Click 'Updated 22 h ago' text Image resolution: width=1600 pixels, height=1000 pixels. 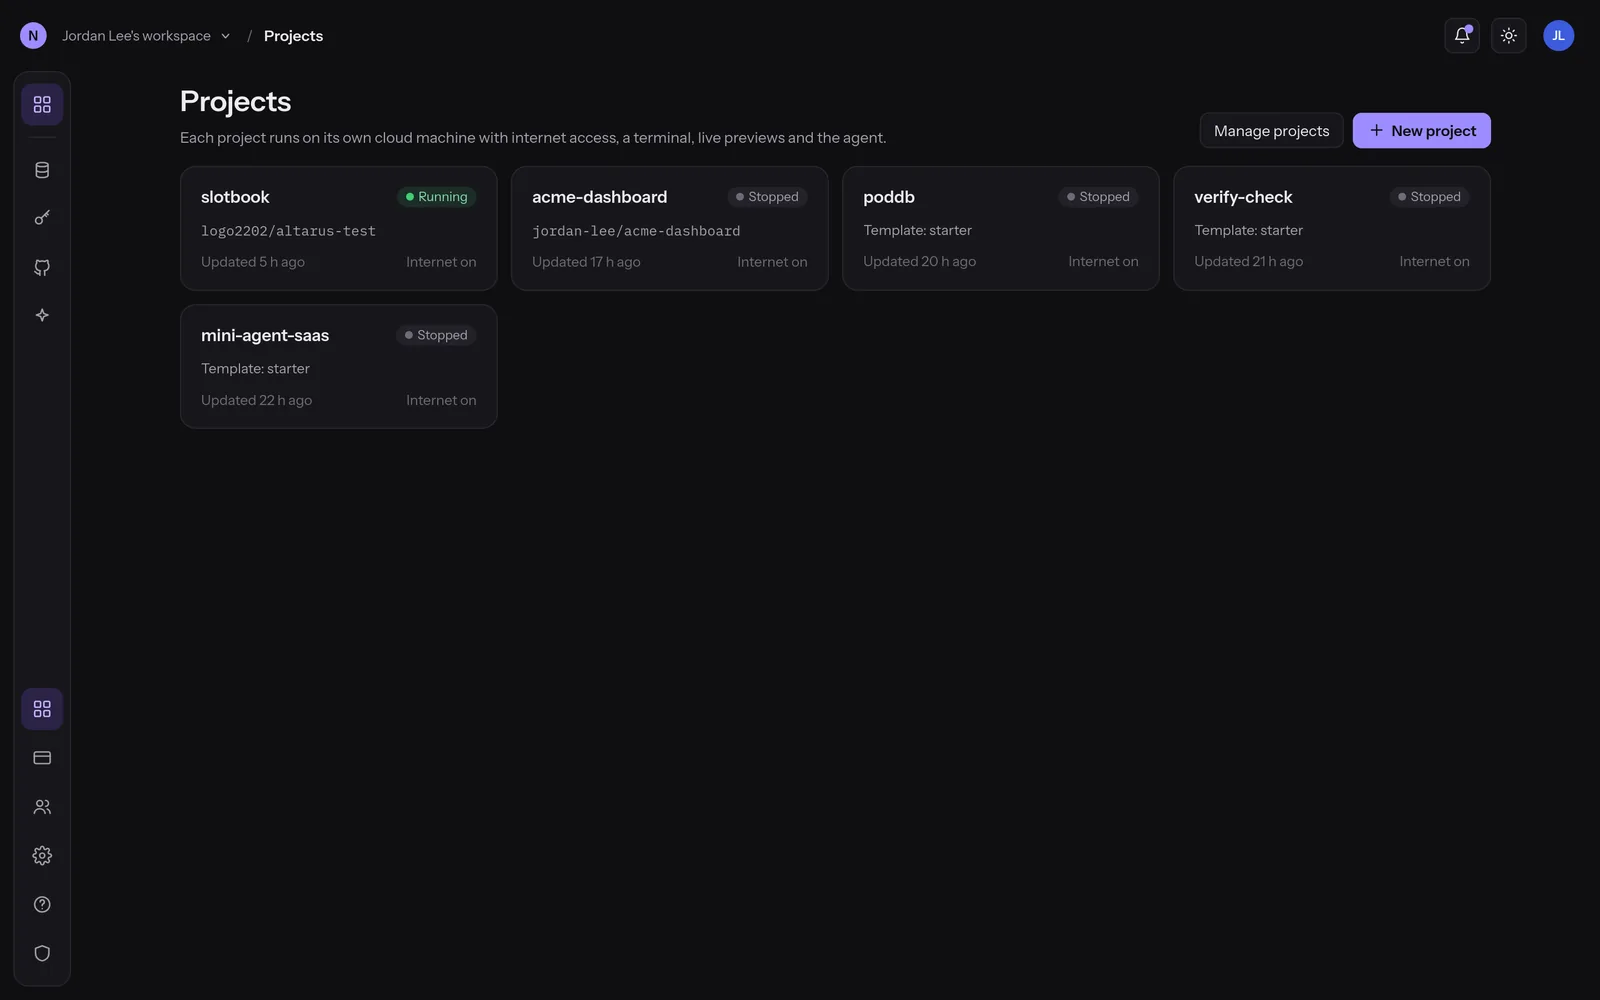tap(256, 400)
